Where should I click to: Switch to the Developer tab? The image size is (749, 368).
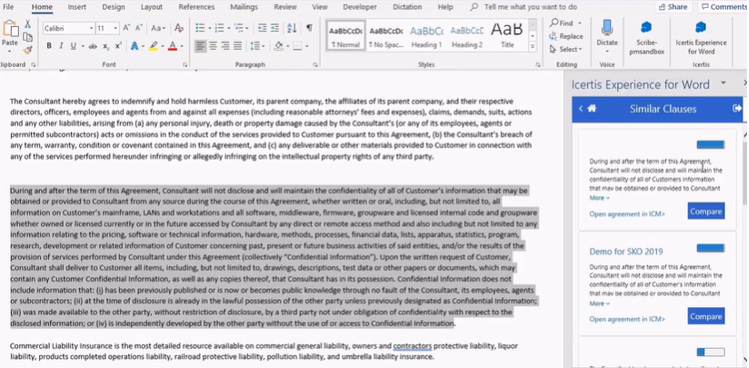click(360, 7)
